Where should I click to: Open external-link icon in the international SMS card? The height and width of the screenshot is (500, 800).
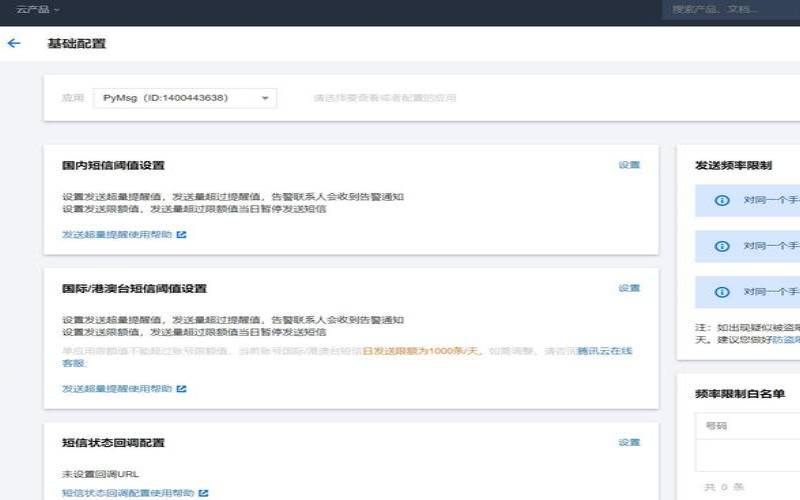tap(182, 389)
